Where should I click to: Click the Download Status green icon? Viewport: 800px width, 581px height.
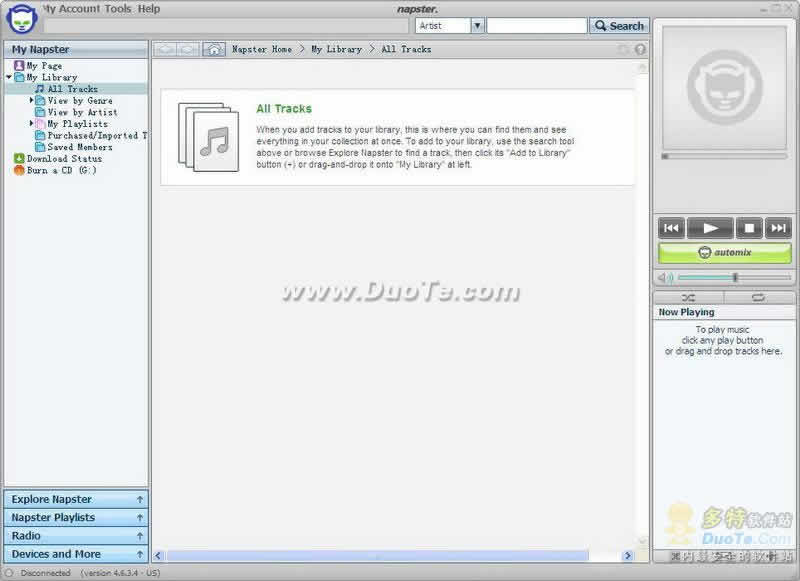pyautogui.click(x=19, y=159)
